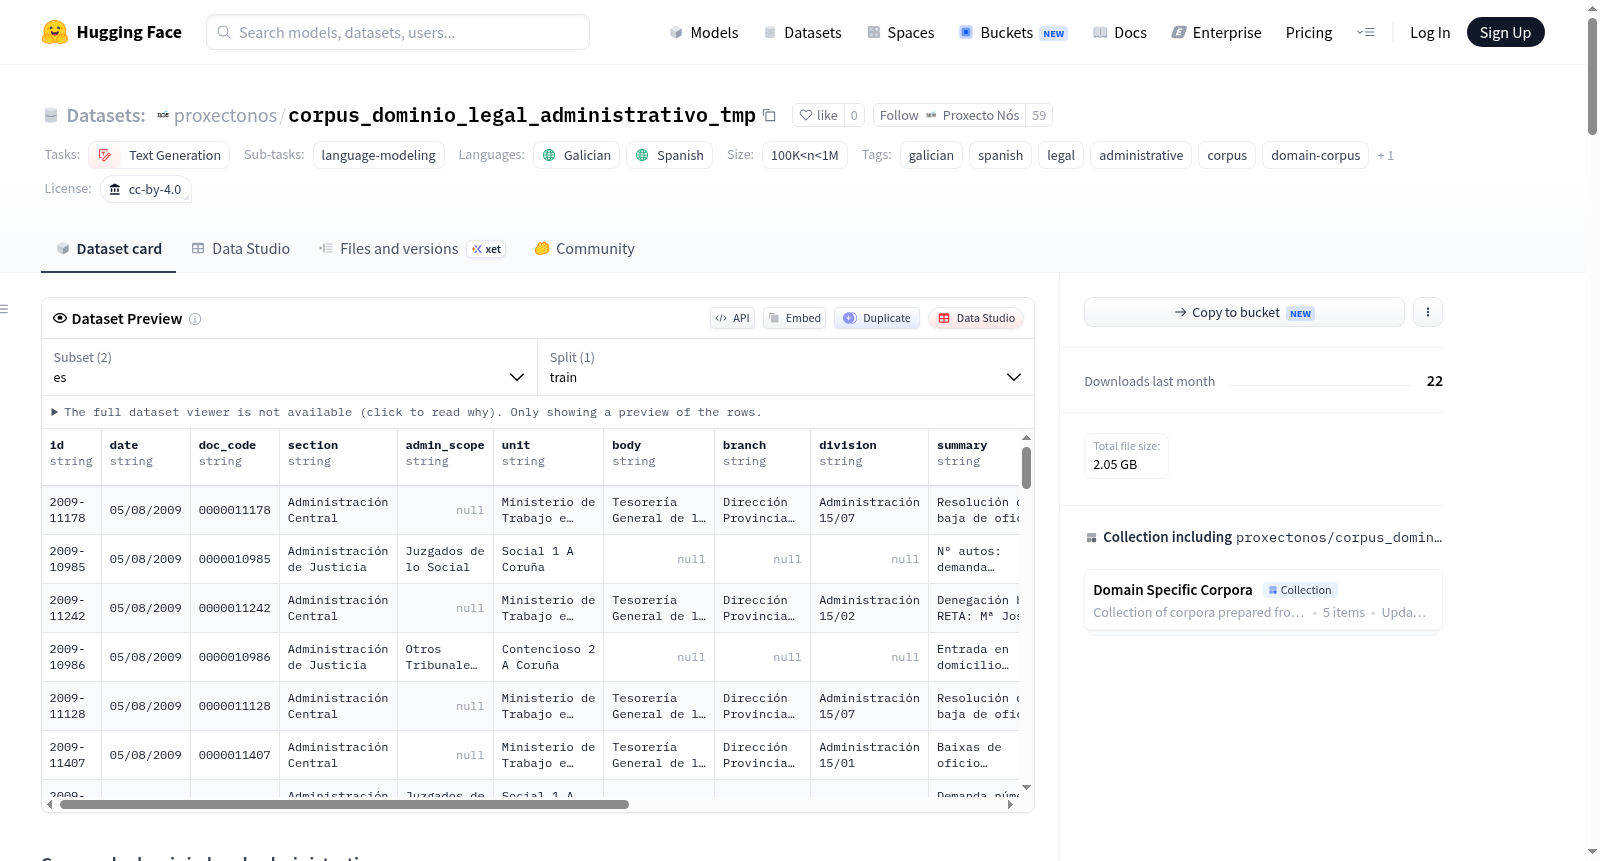Click the Spanish language globe tag
The image size is (1600, 861).
(669, 155)
